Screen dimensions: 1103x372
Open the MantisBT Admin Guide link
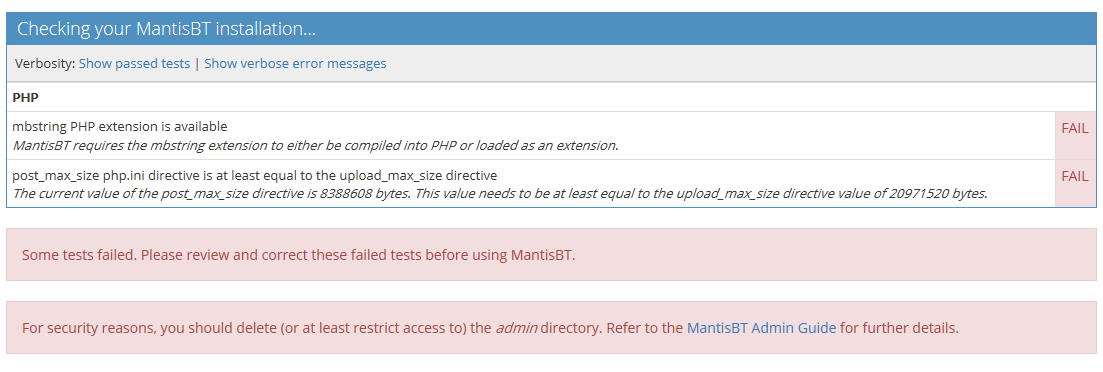pos(762,328)
